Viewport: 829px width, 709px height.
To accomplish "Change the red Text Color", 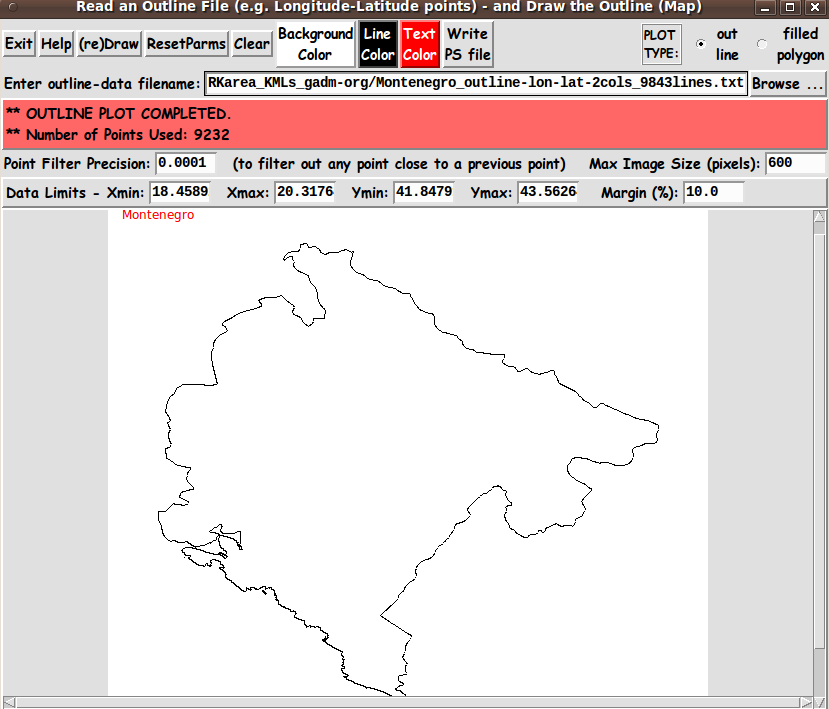I will tap(420, 44).
